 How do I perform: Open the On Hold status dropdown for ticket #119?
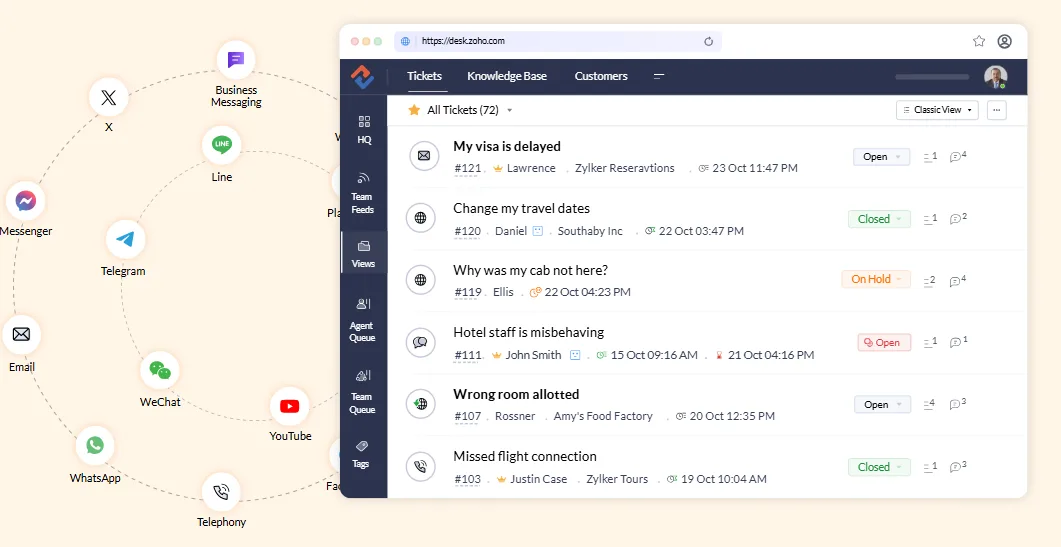tap(876, 279)
